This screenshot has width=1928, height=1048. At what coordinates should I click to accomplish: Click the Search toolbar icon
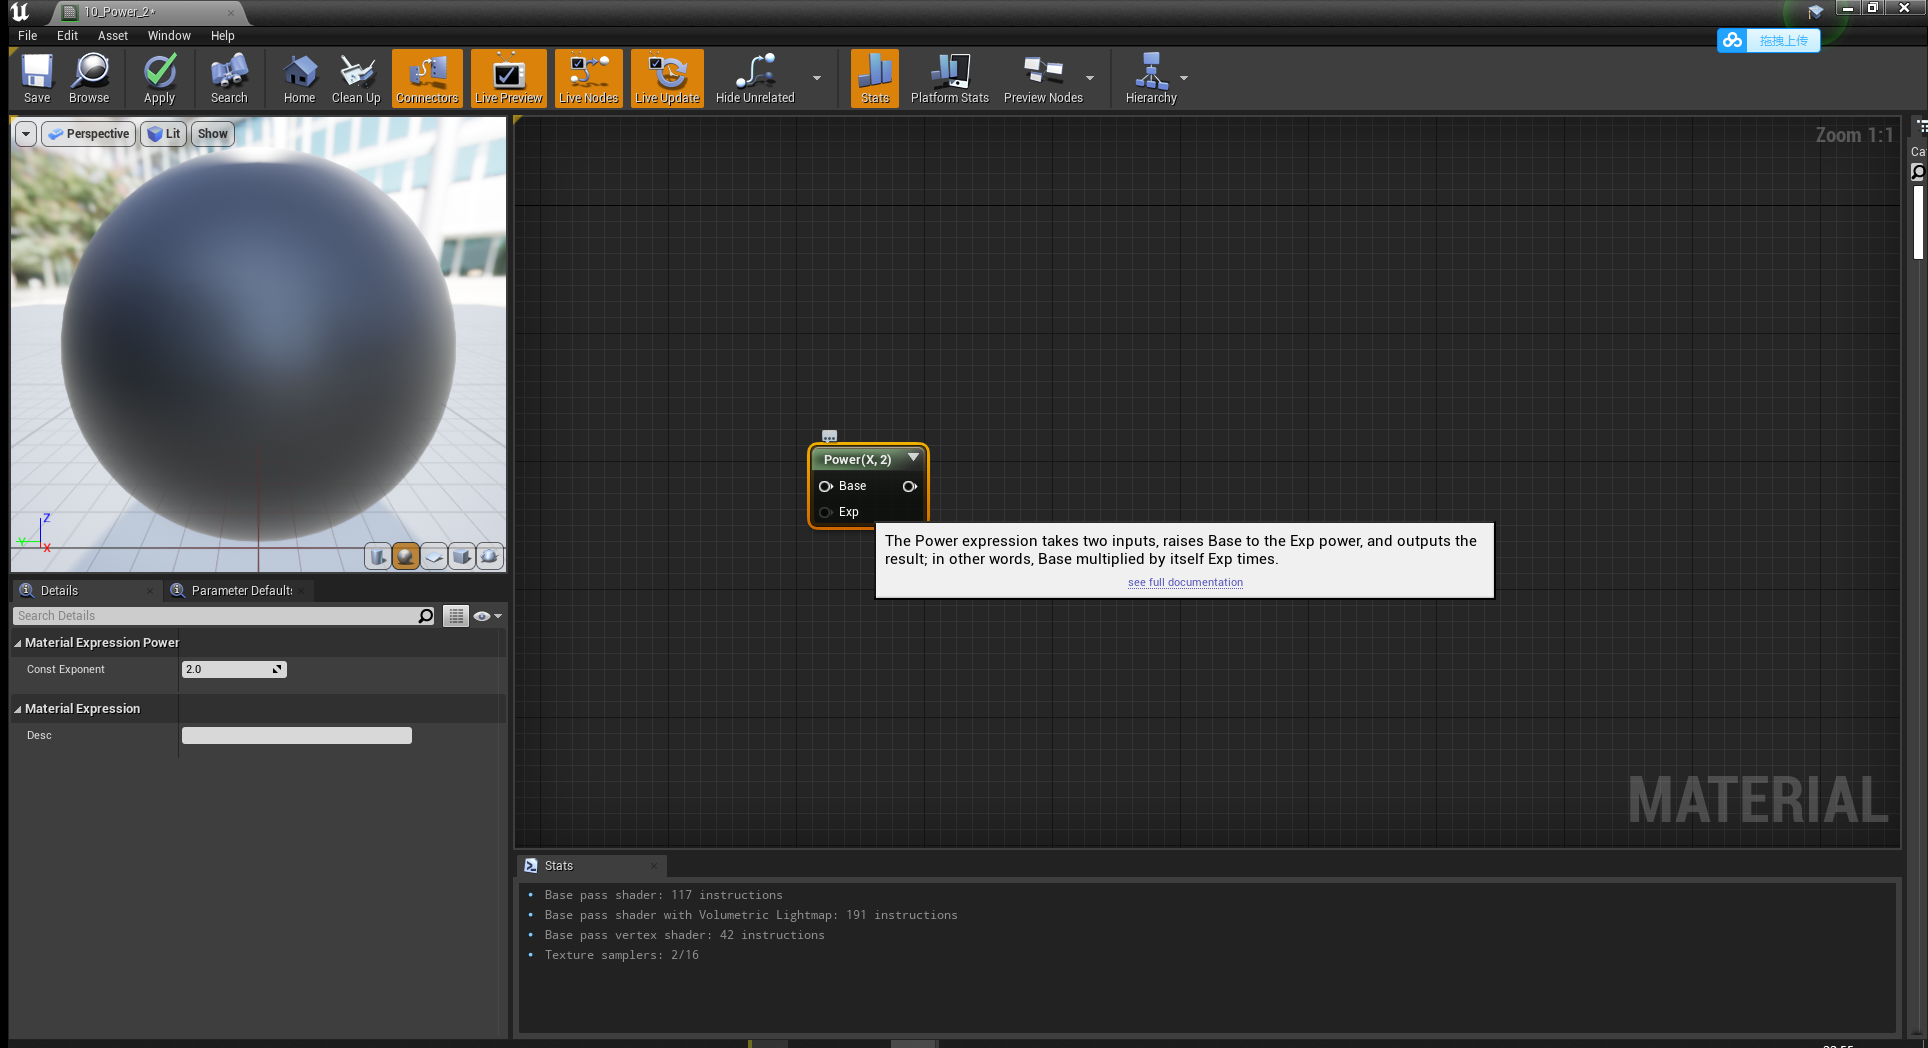point(228,78)
